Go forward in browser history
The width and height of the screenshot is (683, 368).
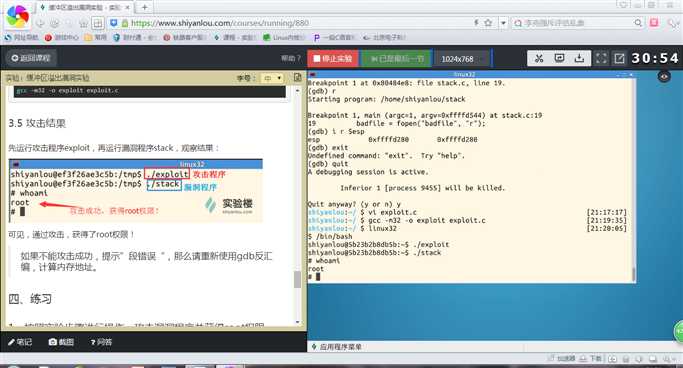tap(54, 23)
